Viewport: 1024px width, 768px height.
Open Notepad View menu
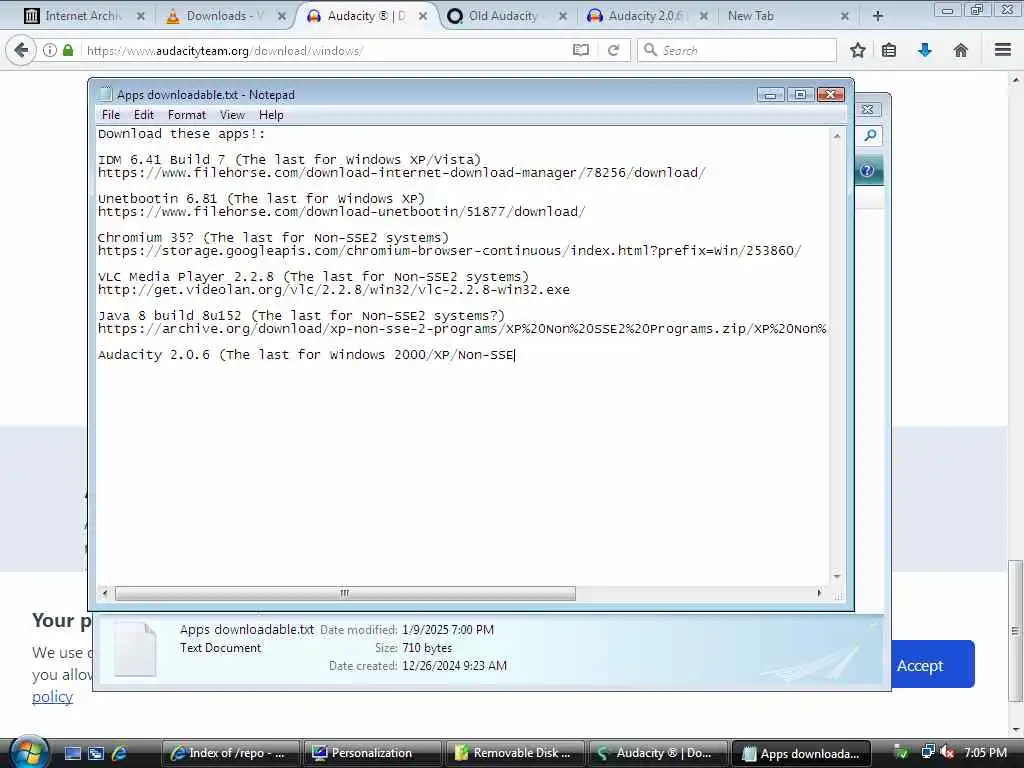232,115
